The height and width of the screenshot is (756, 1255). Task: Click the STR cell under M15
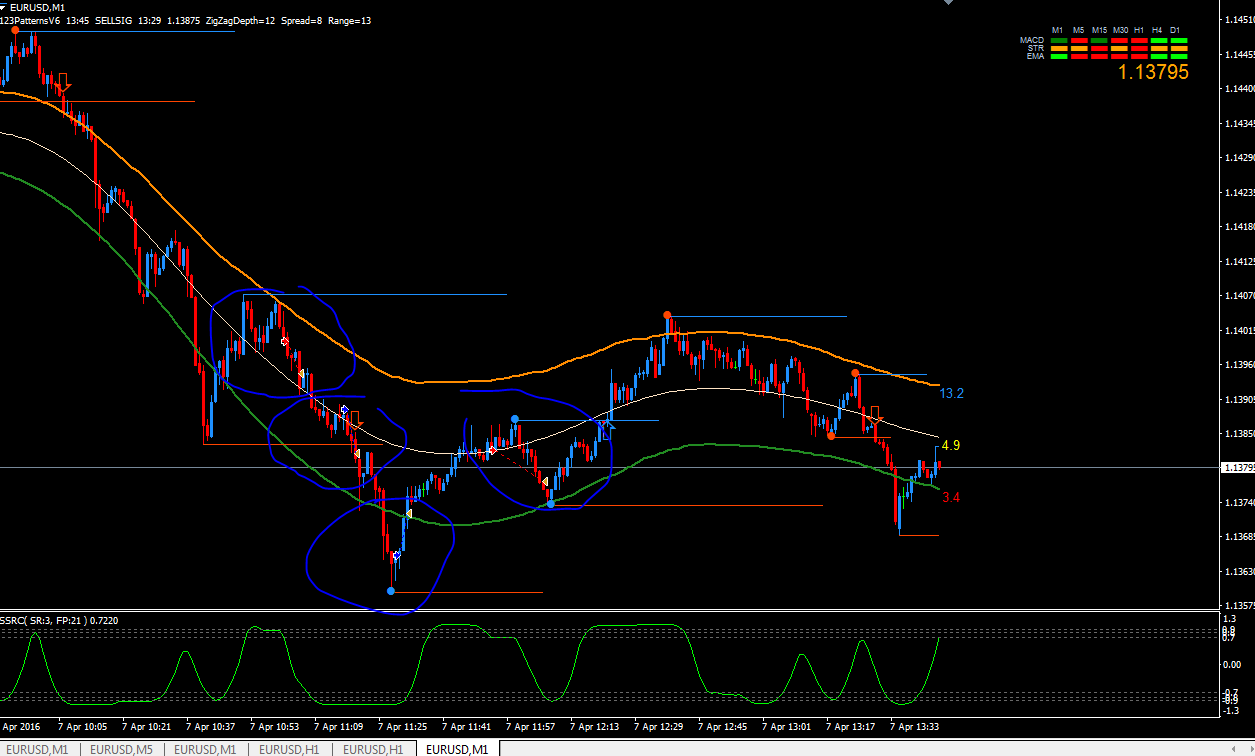pos(1098,48)
